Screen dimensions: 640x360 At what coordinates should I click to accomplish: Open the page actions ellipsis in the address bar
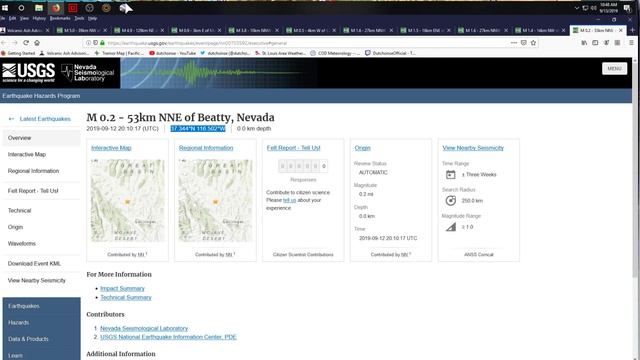tap(513, 42)
